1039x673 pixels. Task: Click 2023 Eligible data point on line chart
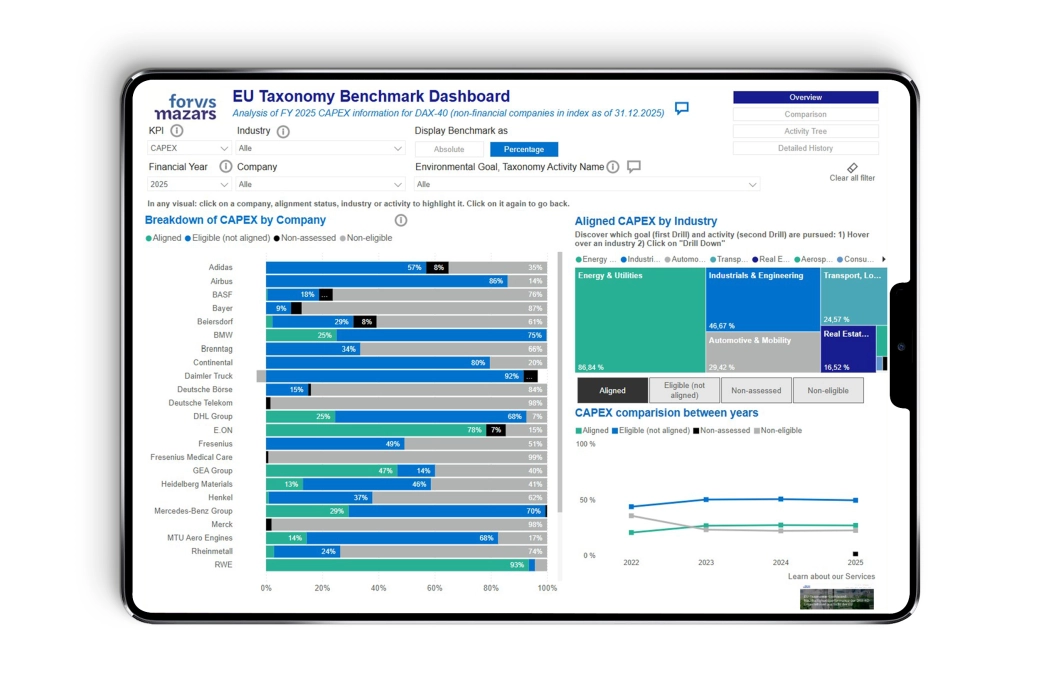706,499
